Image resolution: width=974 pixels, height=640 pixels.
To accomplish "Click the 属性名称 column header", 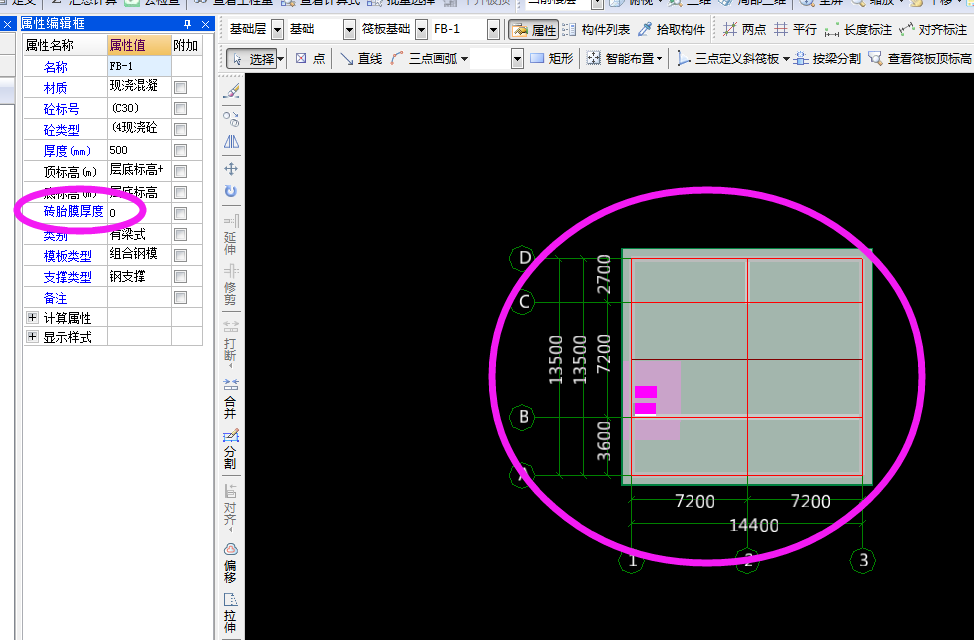I will click(65, 45).
